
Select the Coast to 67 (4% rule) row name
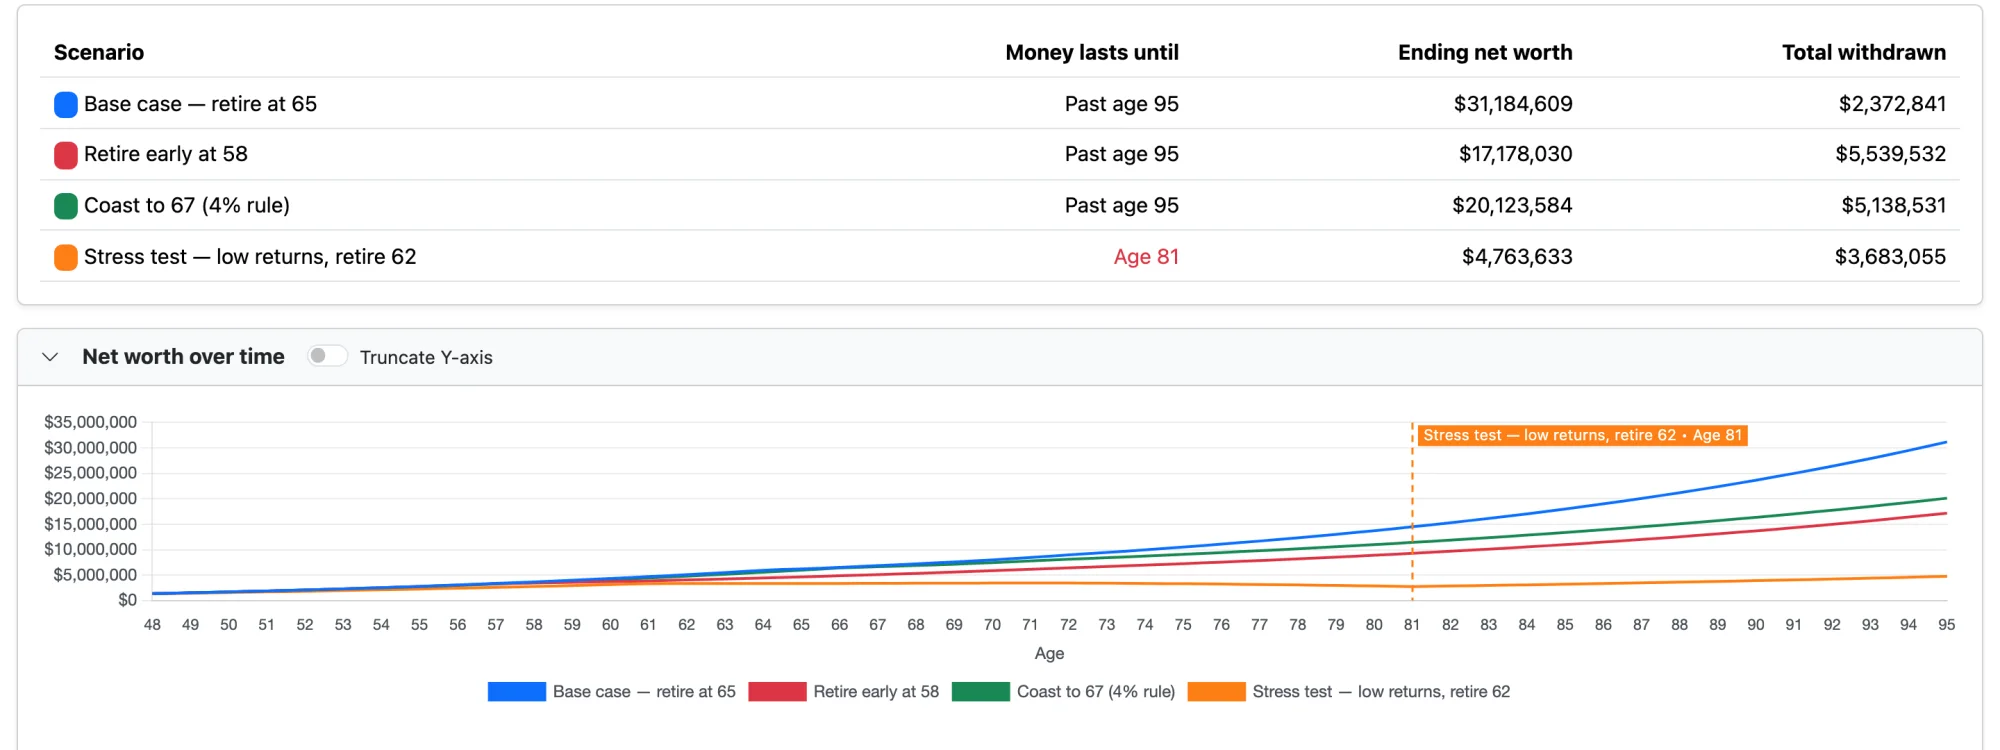tap(187, 205)
